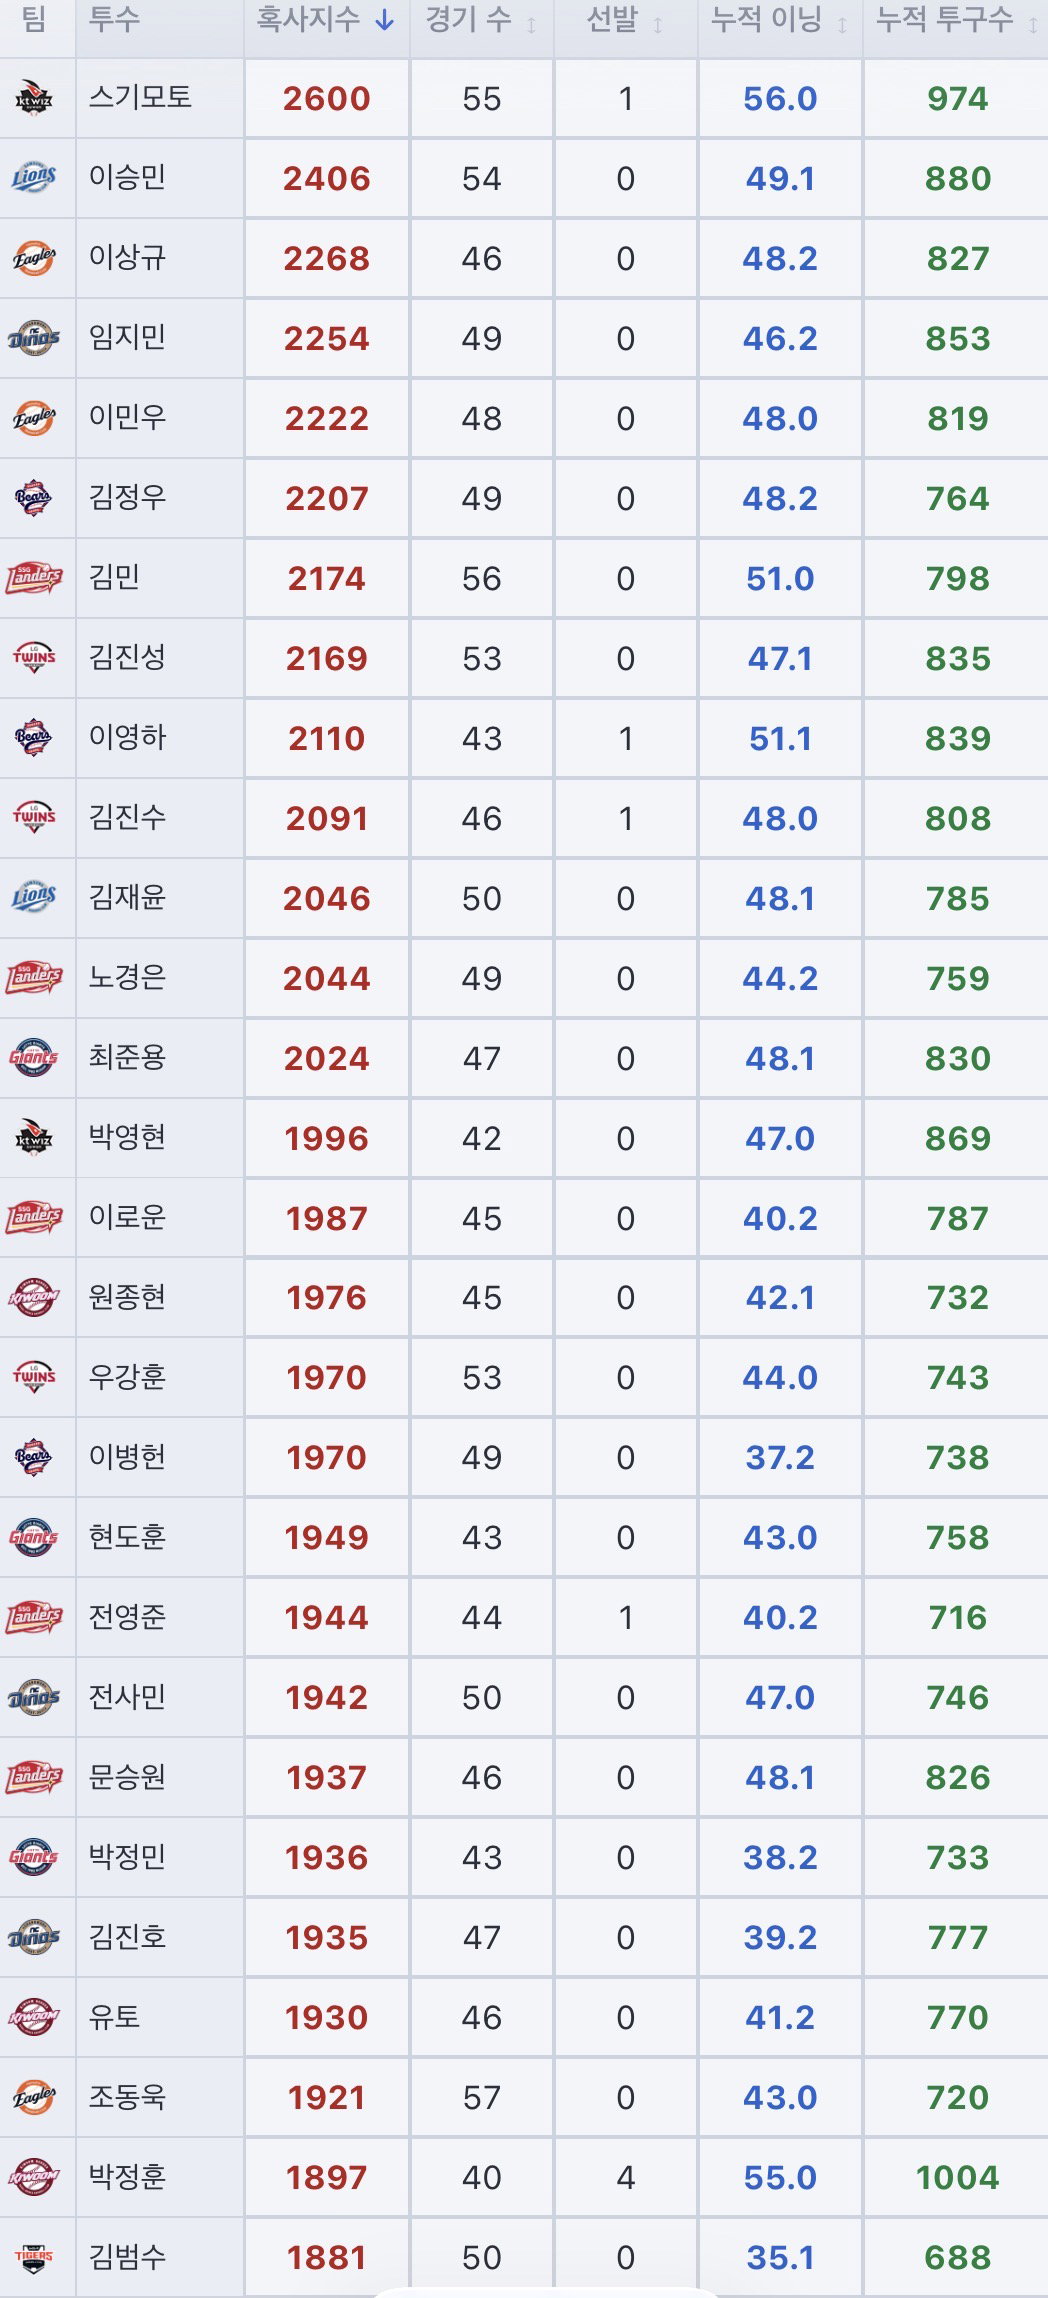Sort by 누적 투구수 column header

tap(957, 20)
